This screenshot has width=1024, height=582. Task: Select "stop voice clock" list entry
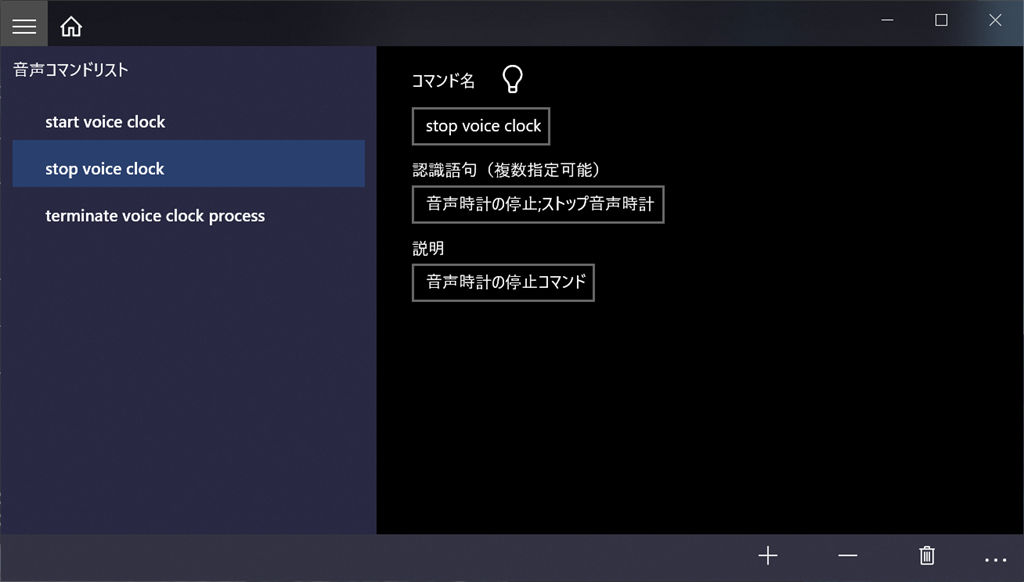click(x=105, y=169)
